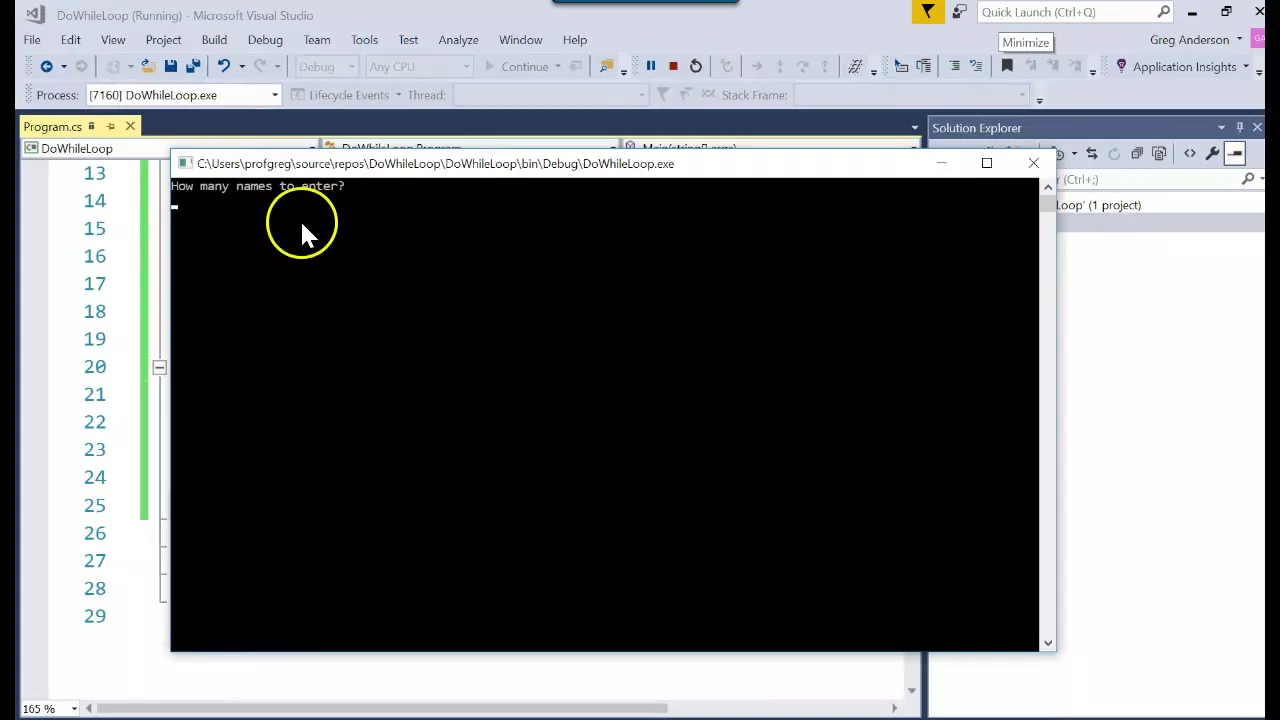Click the editor horizontal scrollbar thumb
Viewport: 1280px width, 720px height.
(382, 709)
